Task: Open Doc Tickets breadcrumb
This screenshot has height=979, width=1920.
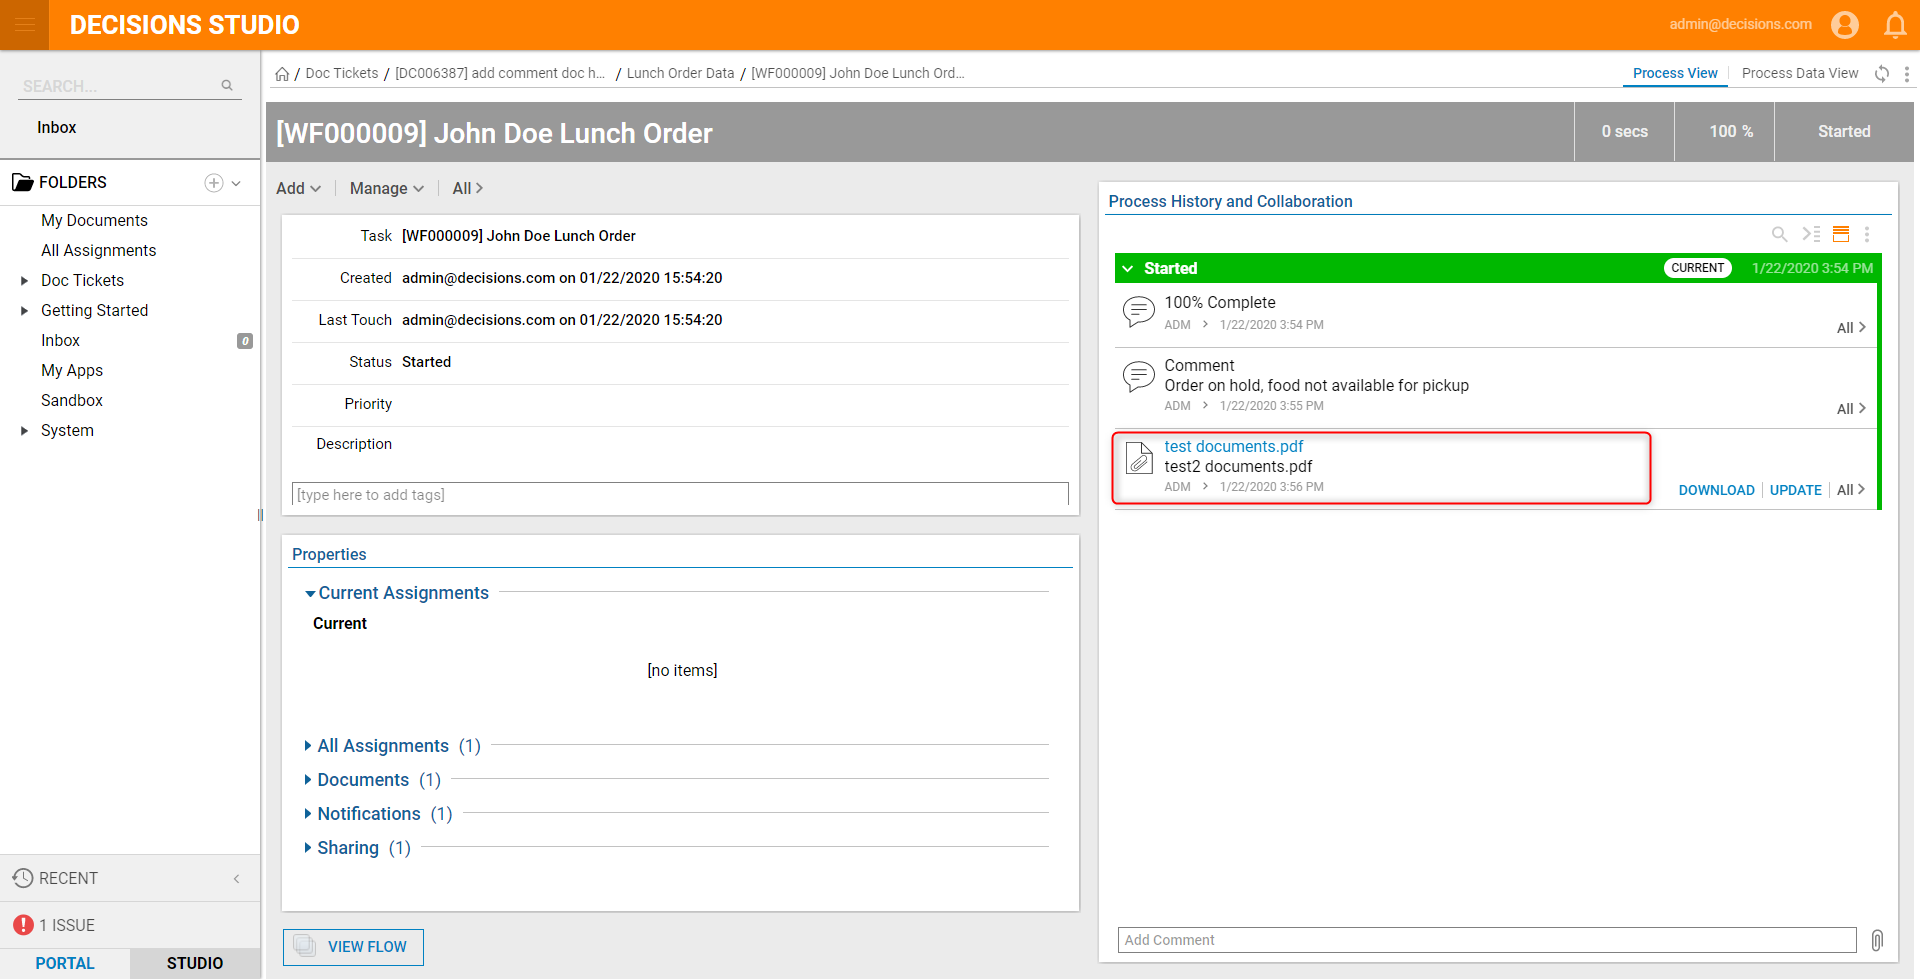Action: click(x=342, y=74)
